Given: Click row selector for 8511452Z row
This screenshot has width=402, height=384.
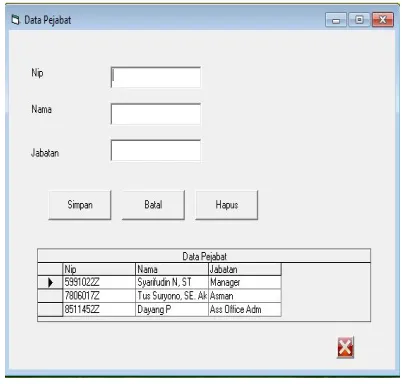Looking at the screenshot, I should pos(50,309).
